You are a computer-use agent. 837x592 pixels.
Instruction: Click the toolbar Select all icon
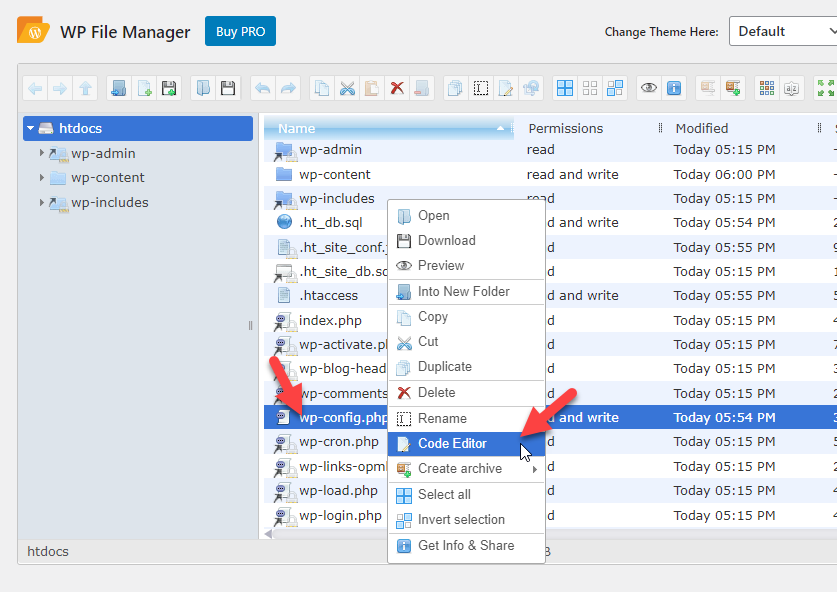click(565, 88)
